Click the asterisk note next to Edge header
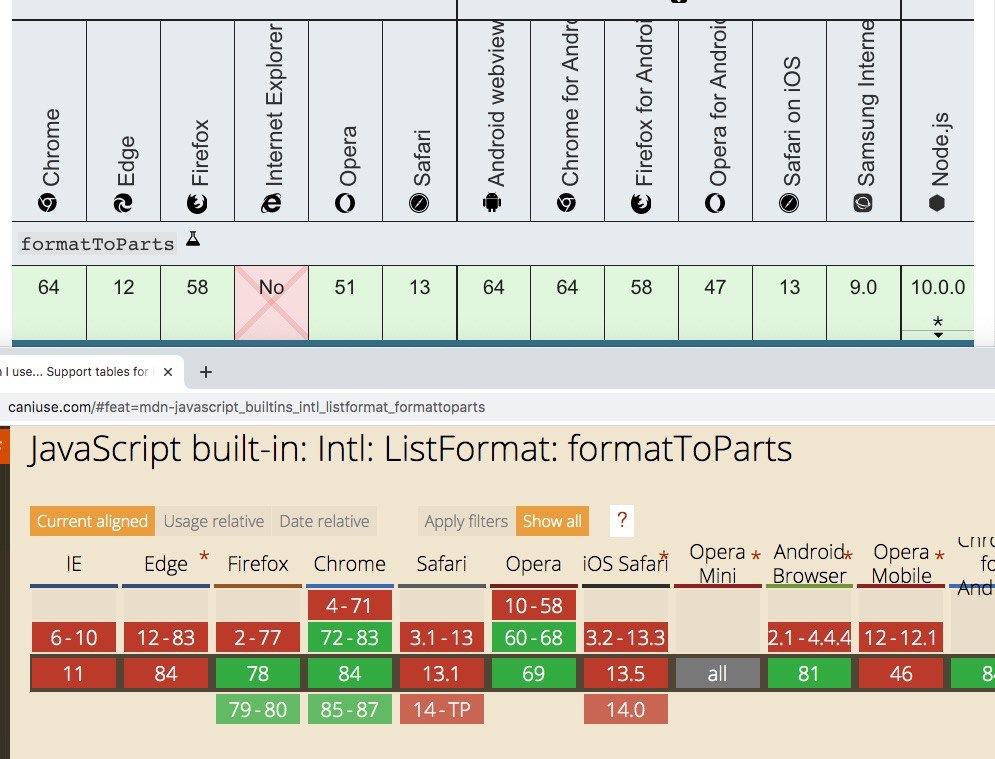This screenshot has height=759, width=995. click(204, 557)
